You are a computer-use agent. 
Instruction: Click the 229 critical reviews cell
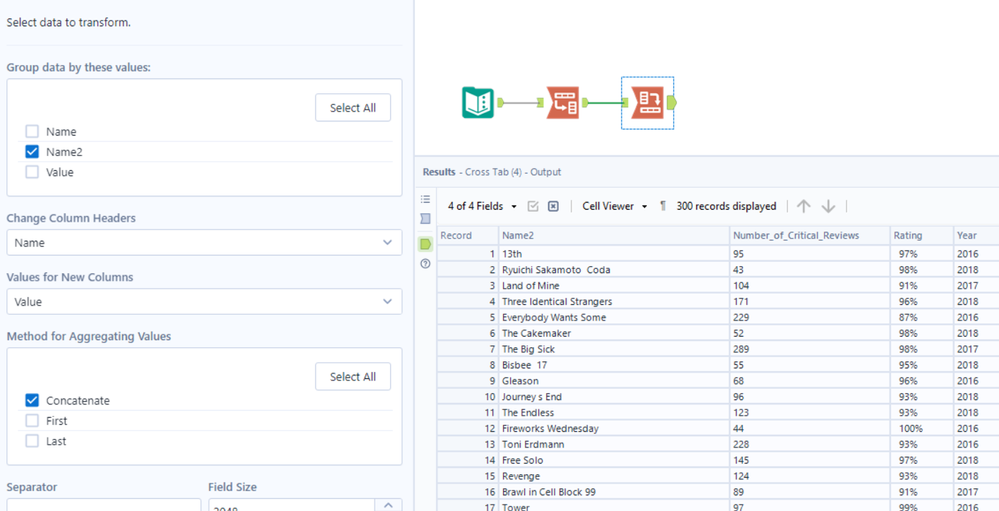(810, 317)
